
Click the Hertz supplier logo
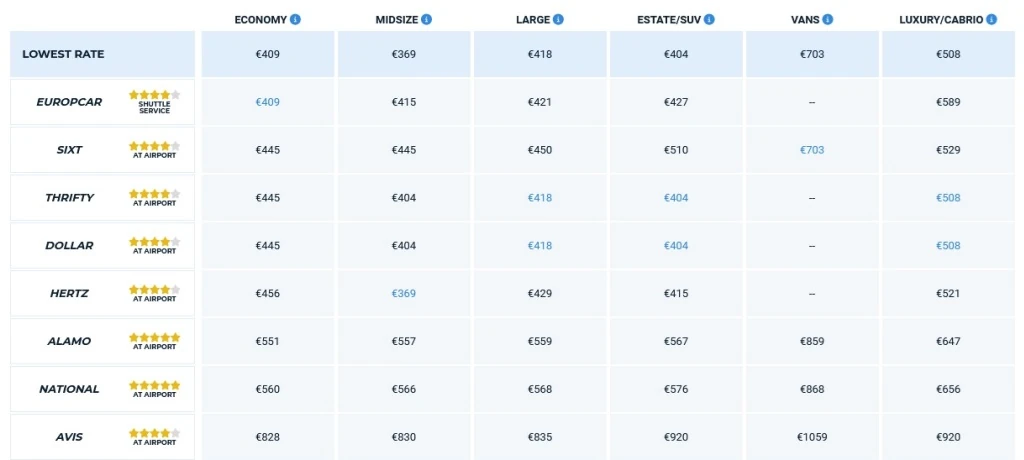(69, 294)
